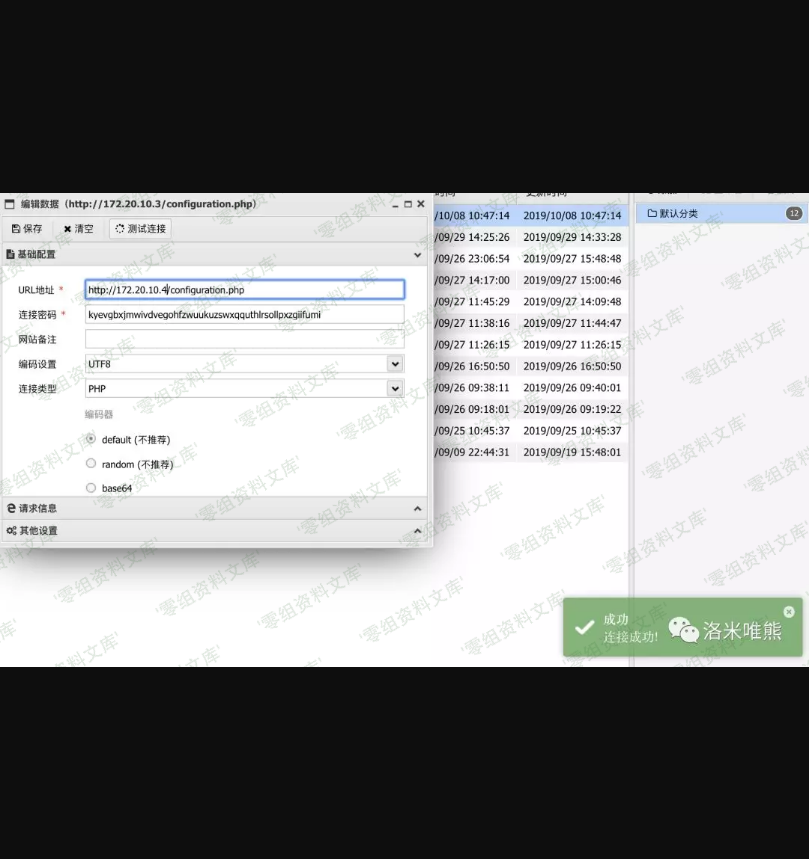Click the 连接密码 password field
This screenshot has width=809, height=859.
pos(244,315)
